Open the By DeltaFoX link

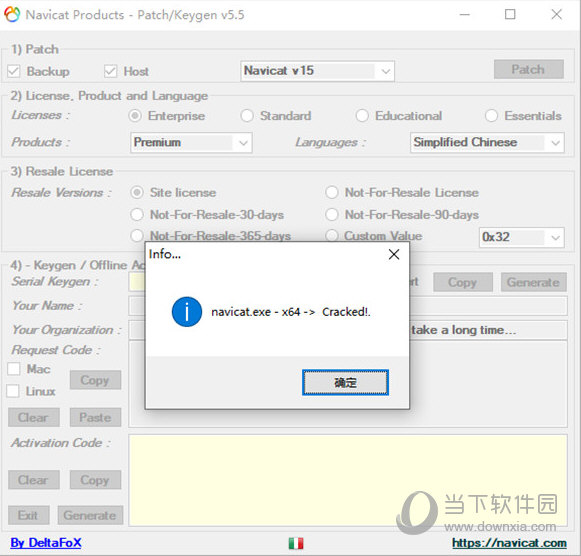(46, 543)
